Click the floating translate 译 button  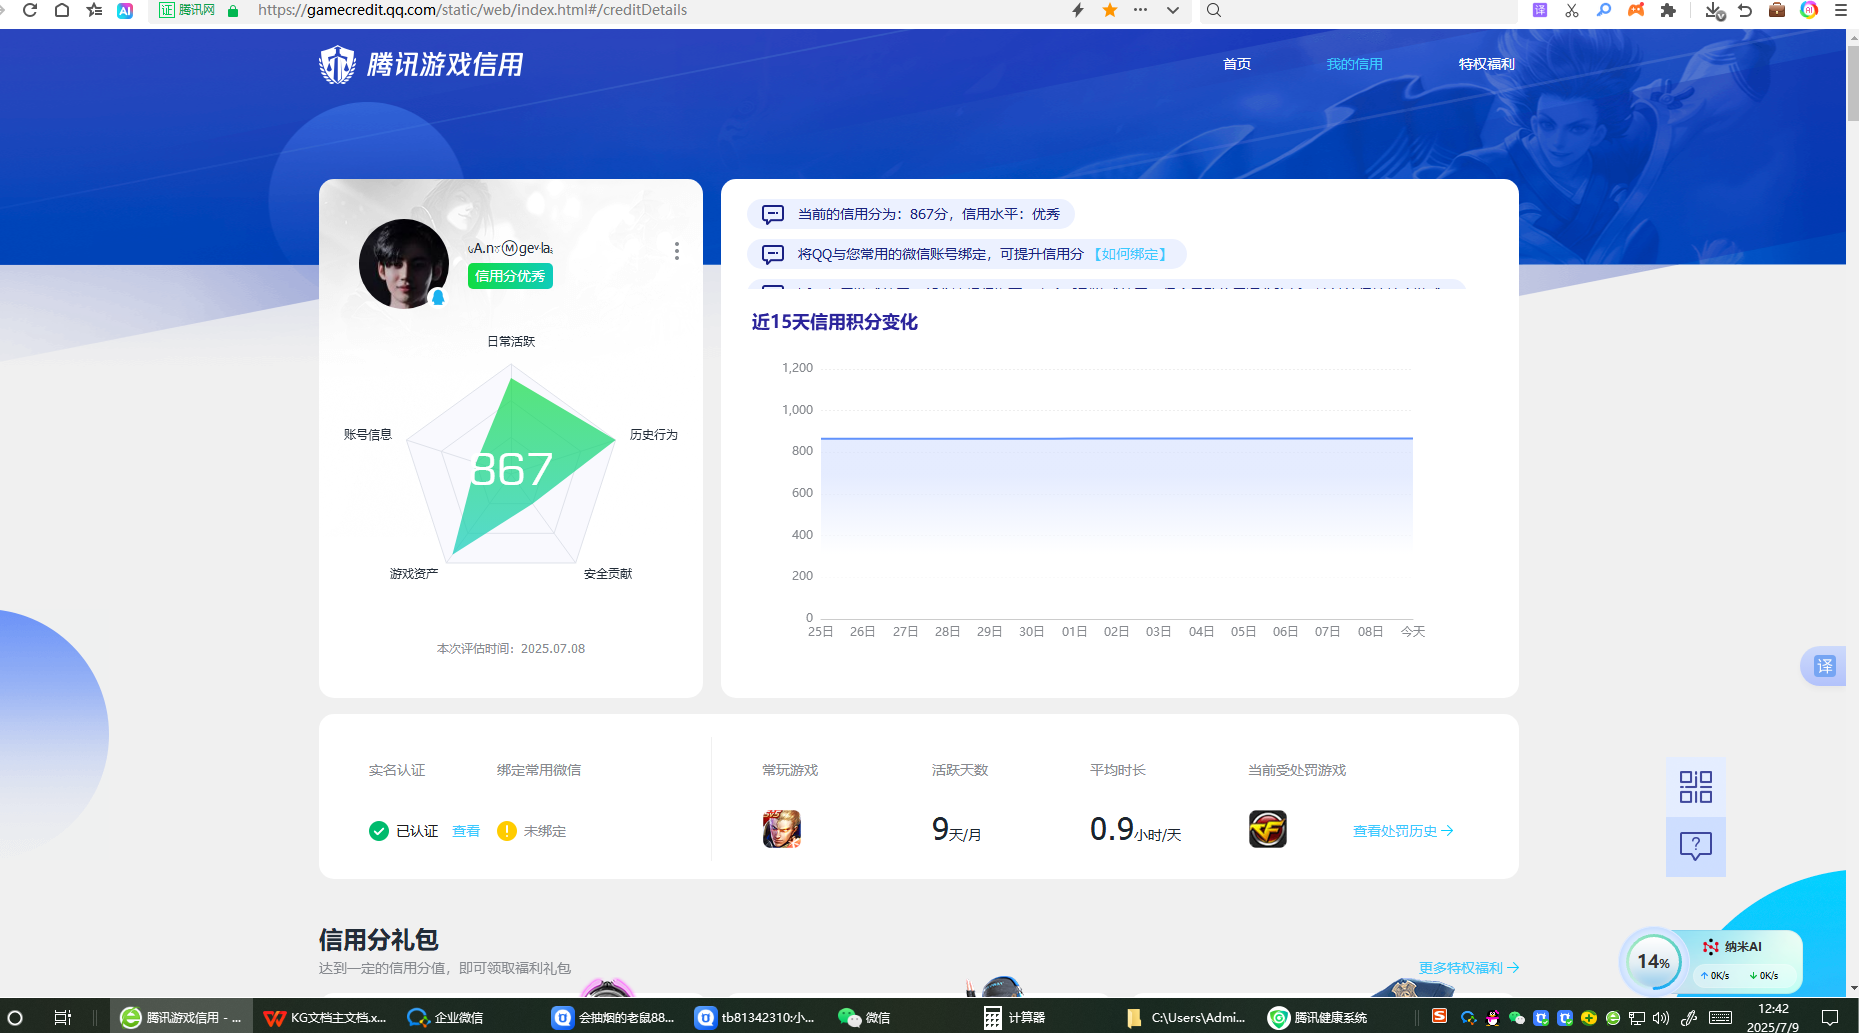[1824, 666]
